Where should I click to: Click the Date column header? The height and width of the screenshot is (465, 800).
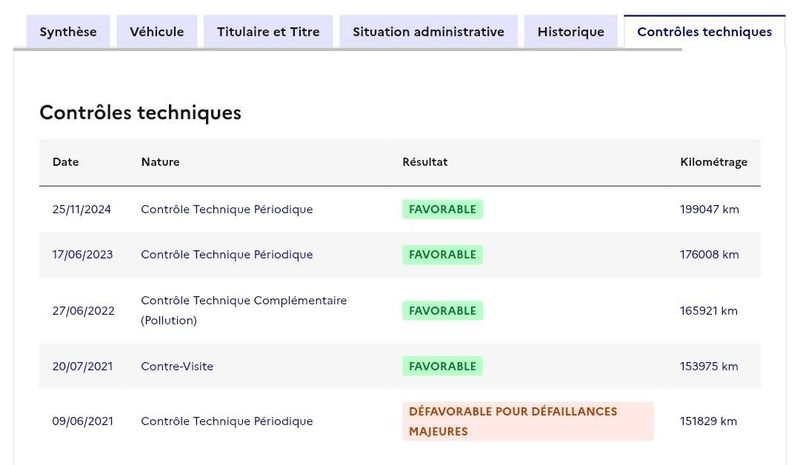pos(65,162)
